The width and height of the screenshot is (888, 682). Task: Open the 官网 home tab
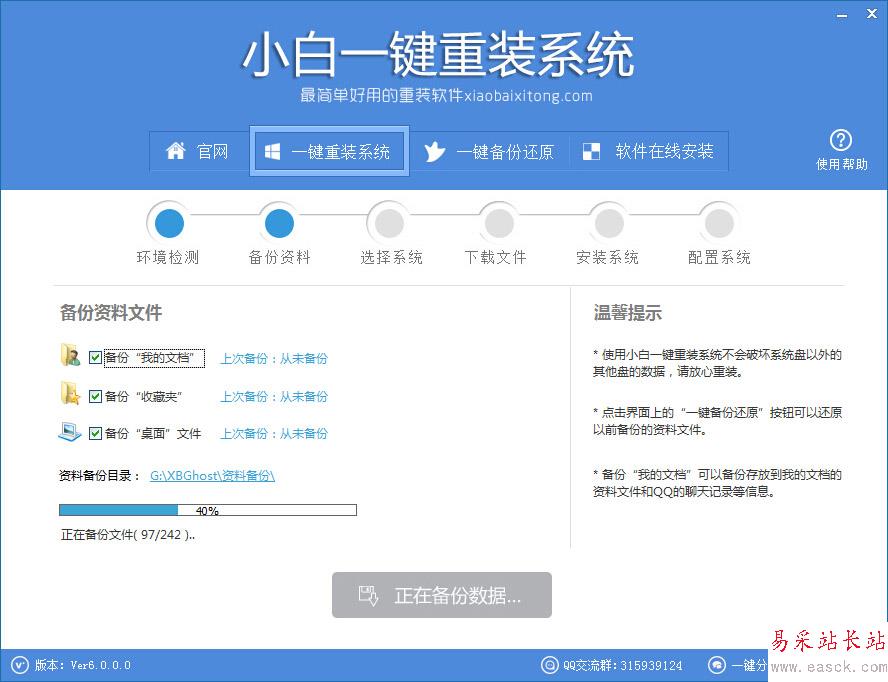pyautogui.click(x=199, y=151)
